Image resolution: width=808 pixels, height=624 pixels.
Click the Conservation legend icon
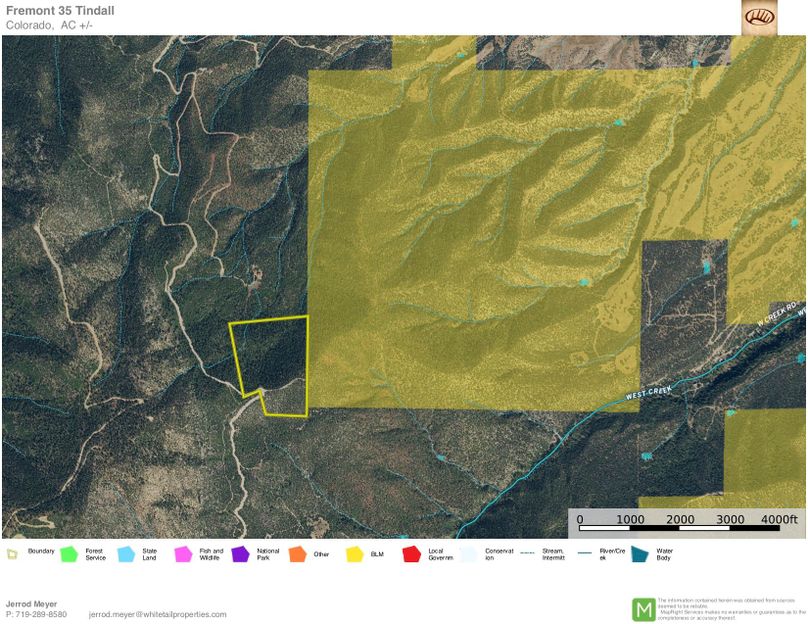pos(468,553)
